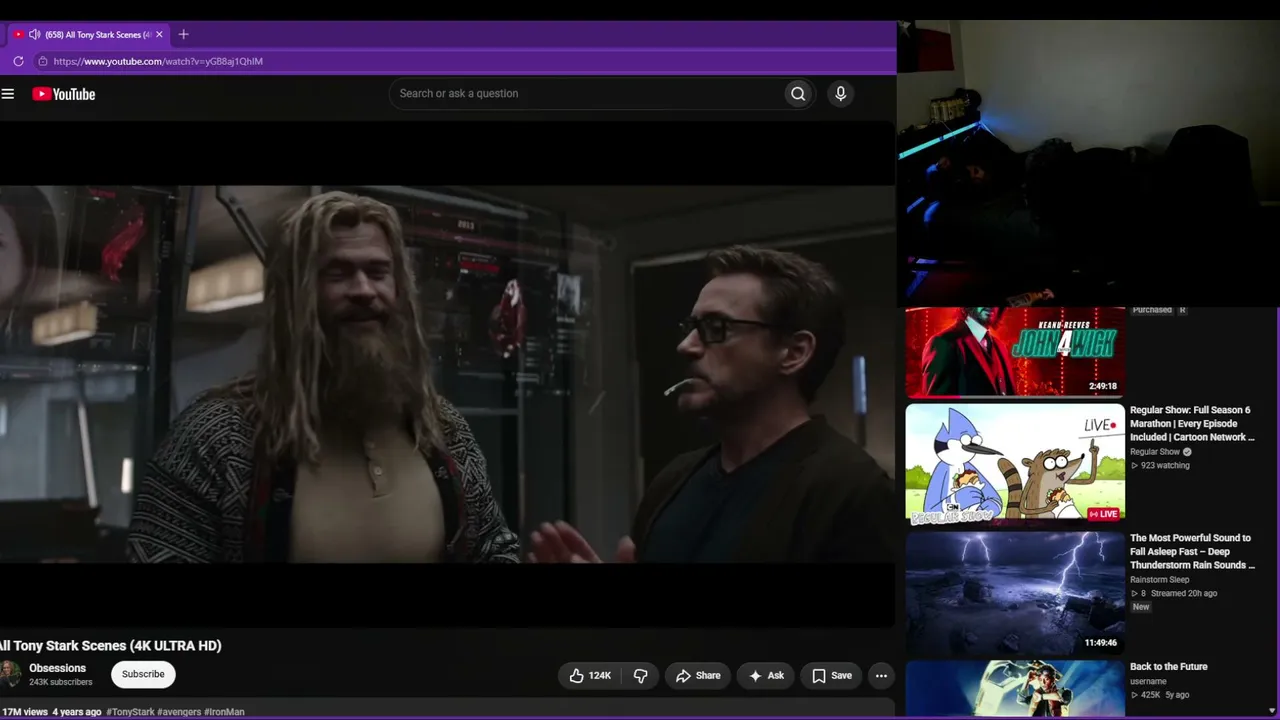
Task: Click the Streamed 20h ago text
Action: click(1186, 594)
